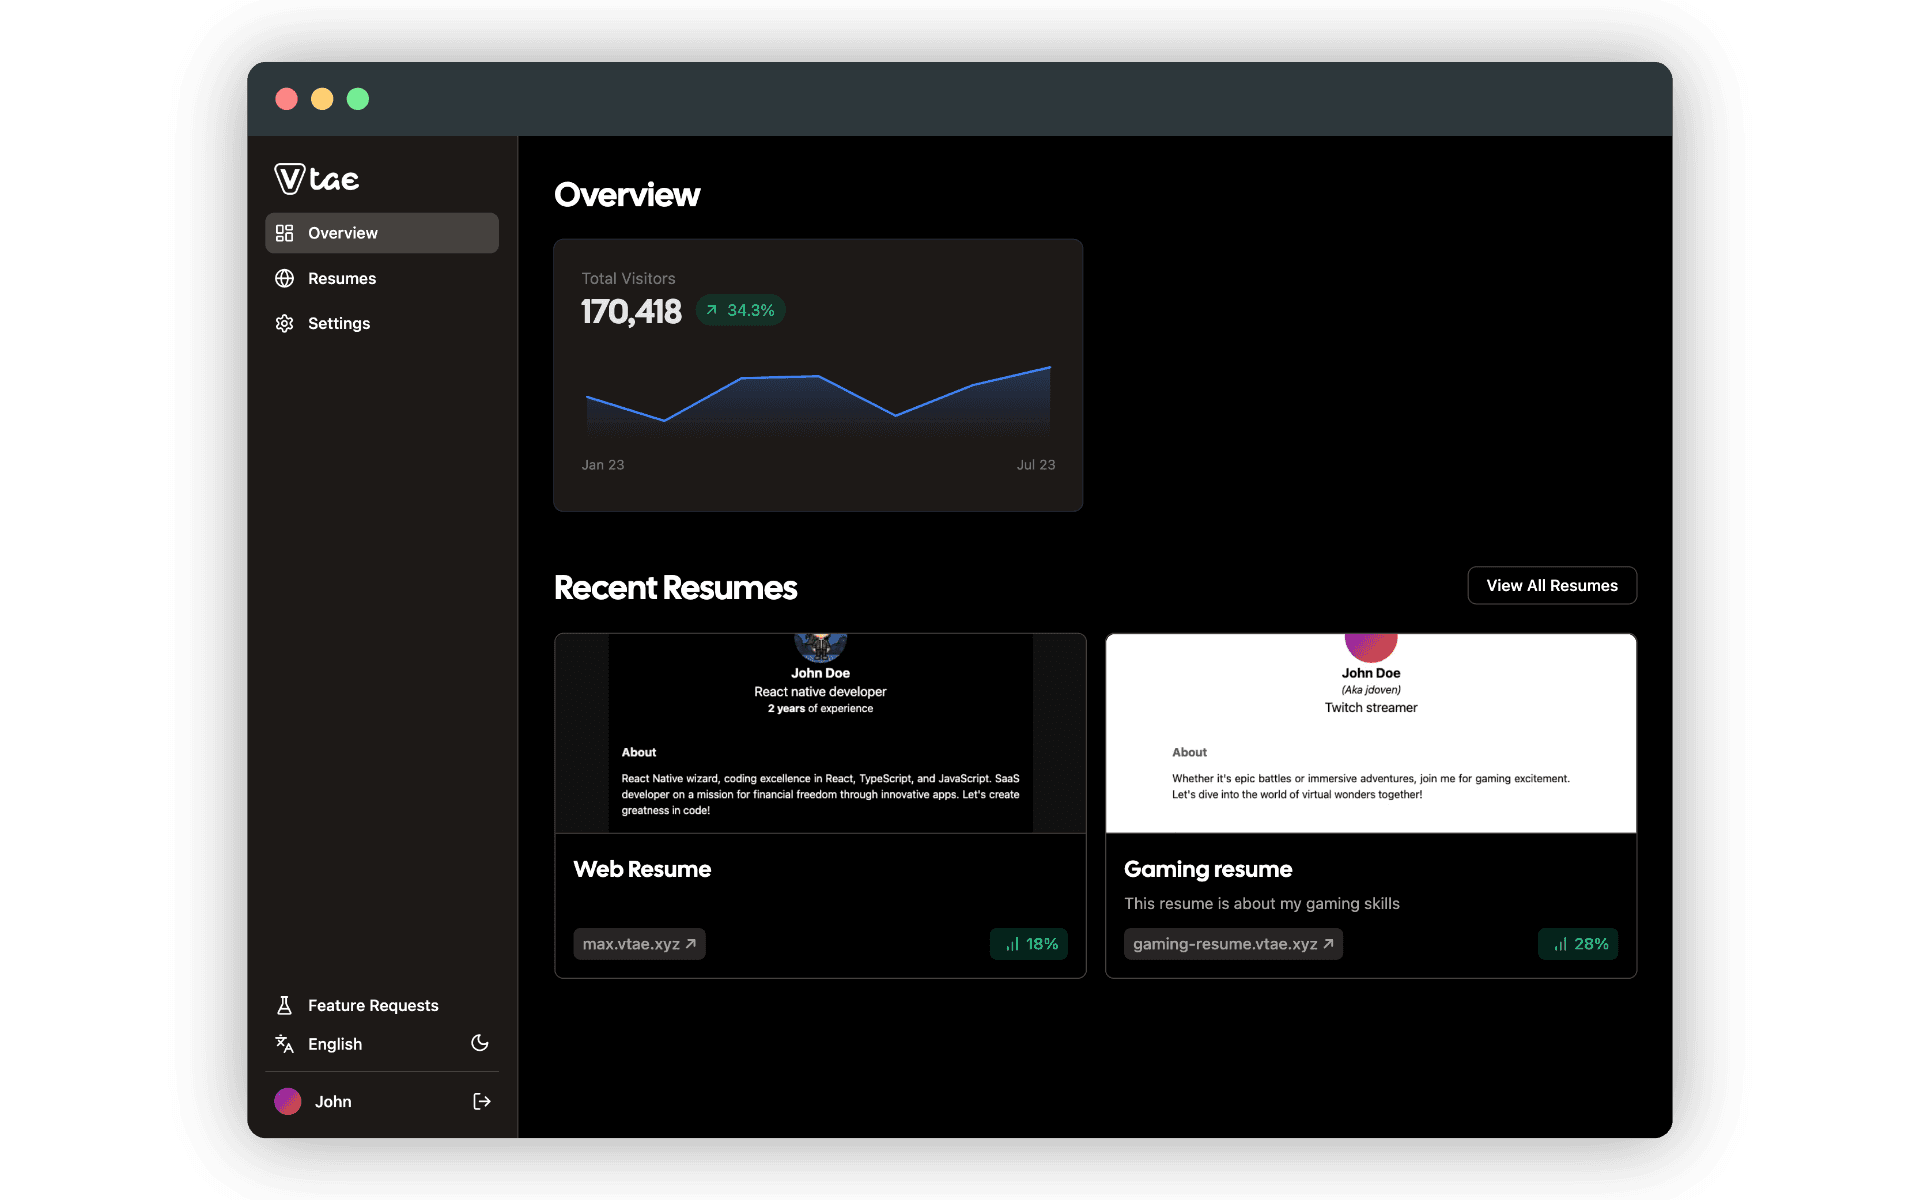Click the dark mode moon icon
1920x1200 pixels.
click(480, 1044)
